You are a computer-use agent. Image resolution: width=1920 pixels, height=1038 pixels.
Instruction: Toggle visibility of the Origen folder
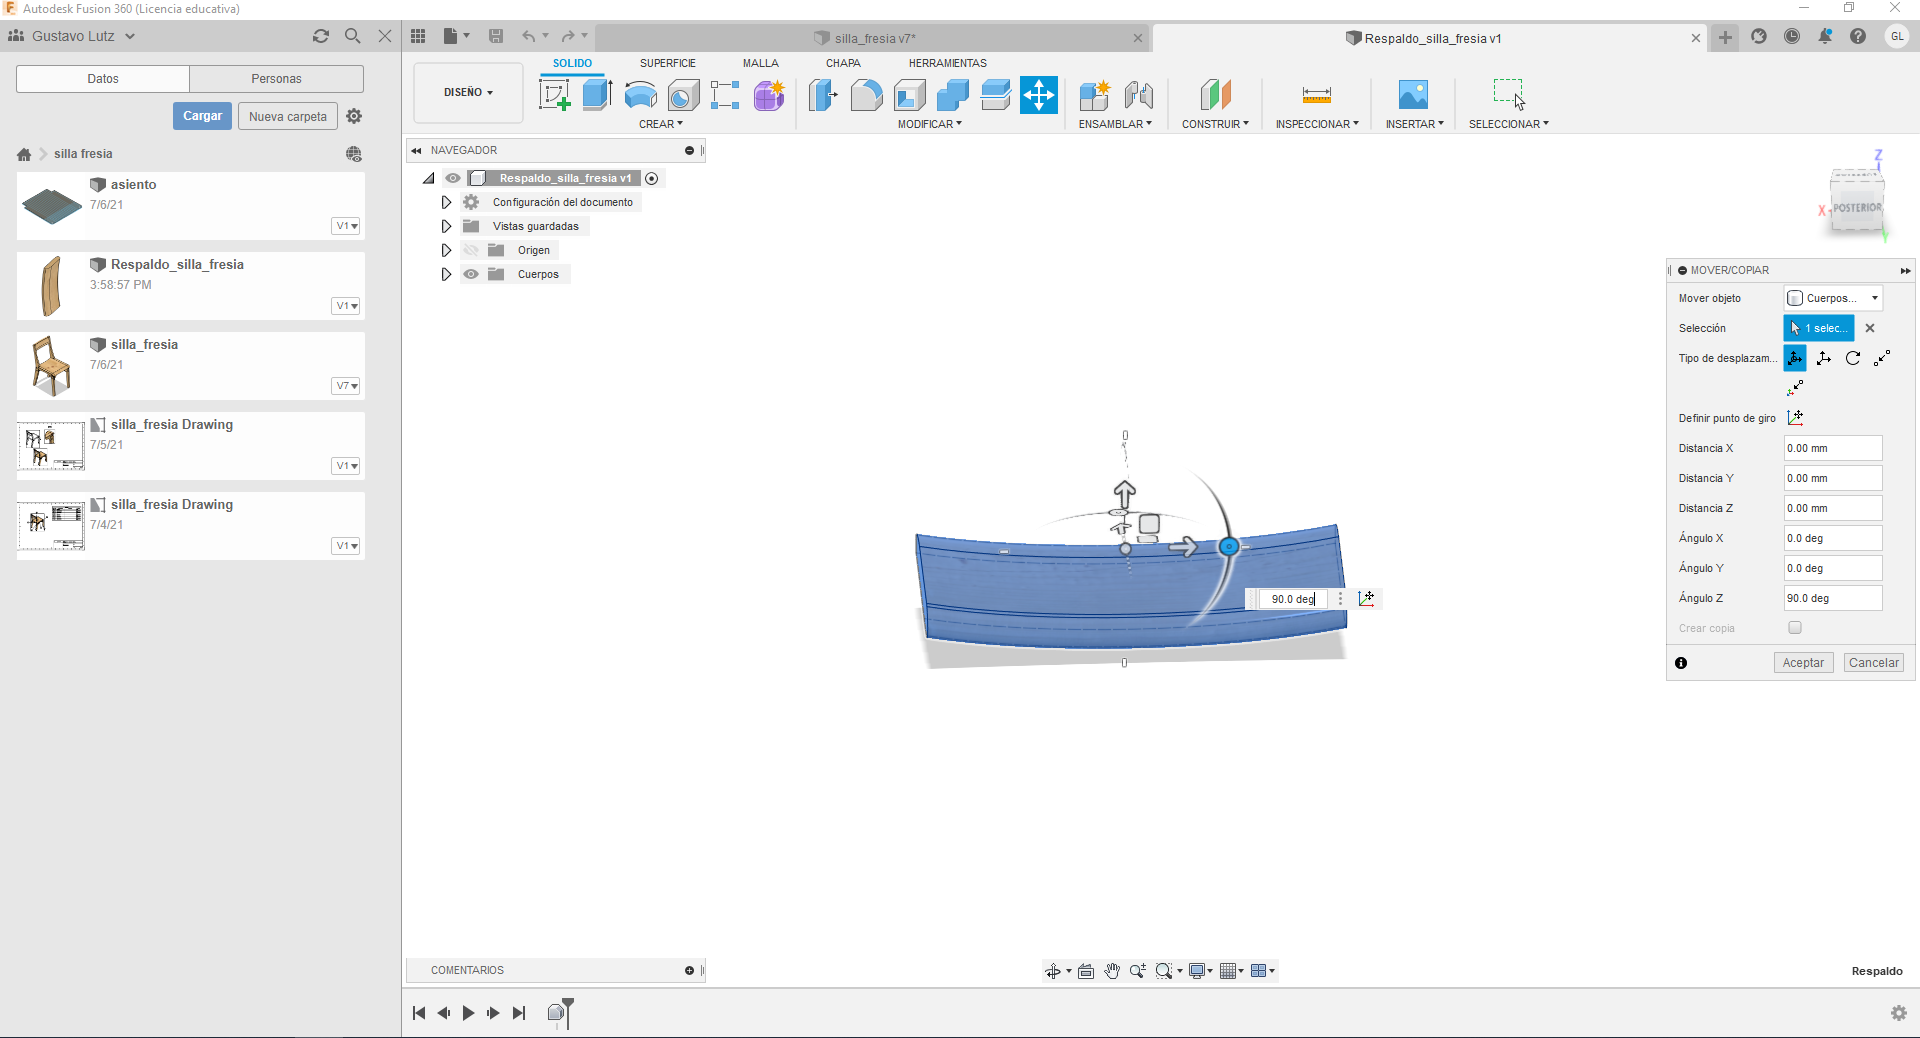471,250
